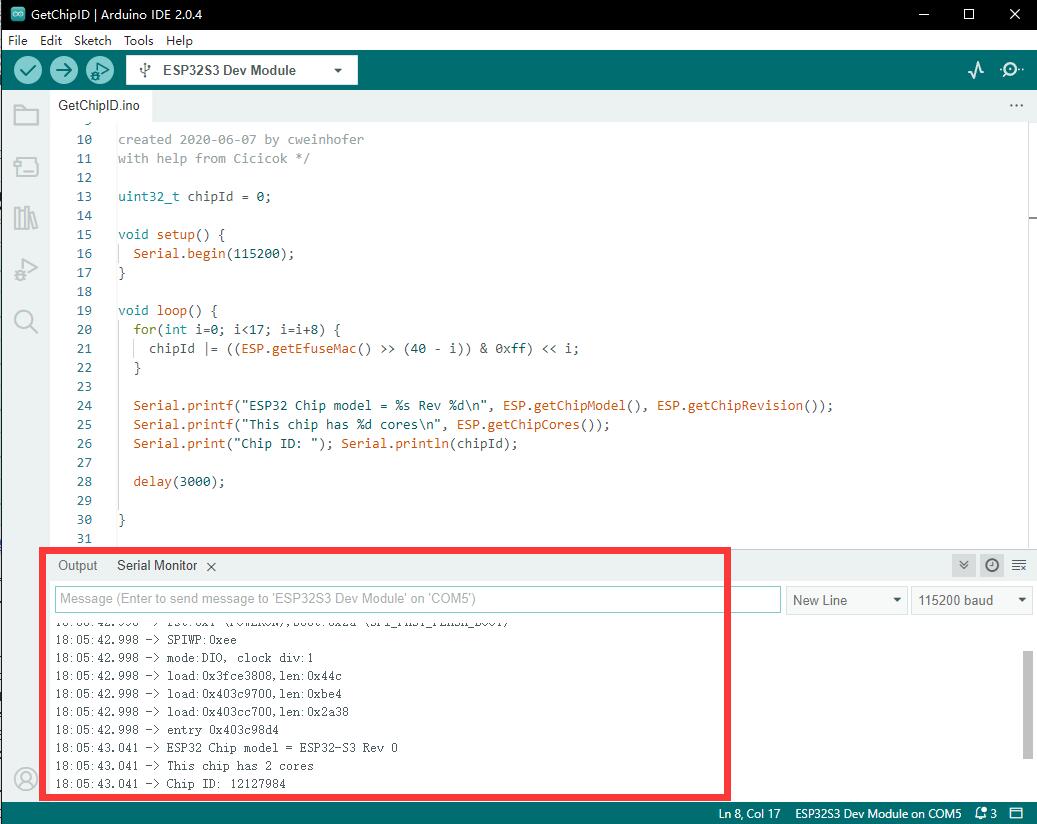Upload the sketch with the arrow button

coord(64,70)
